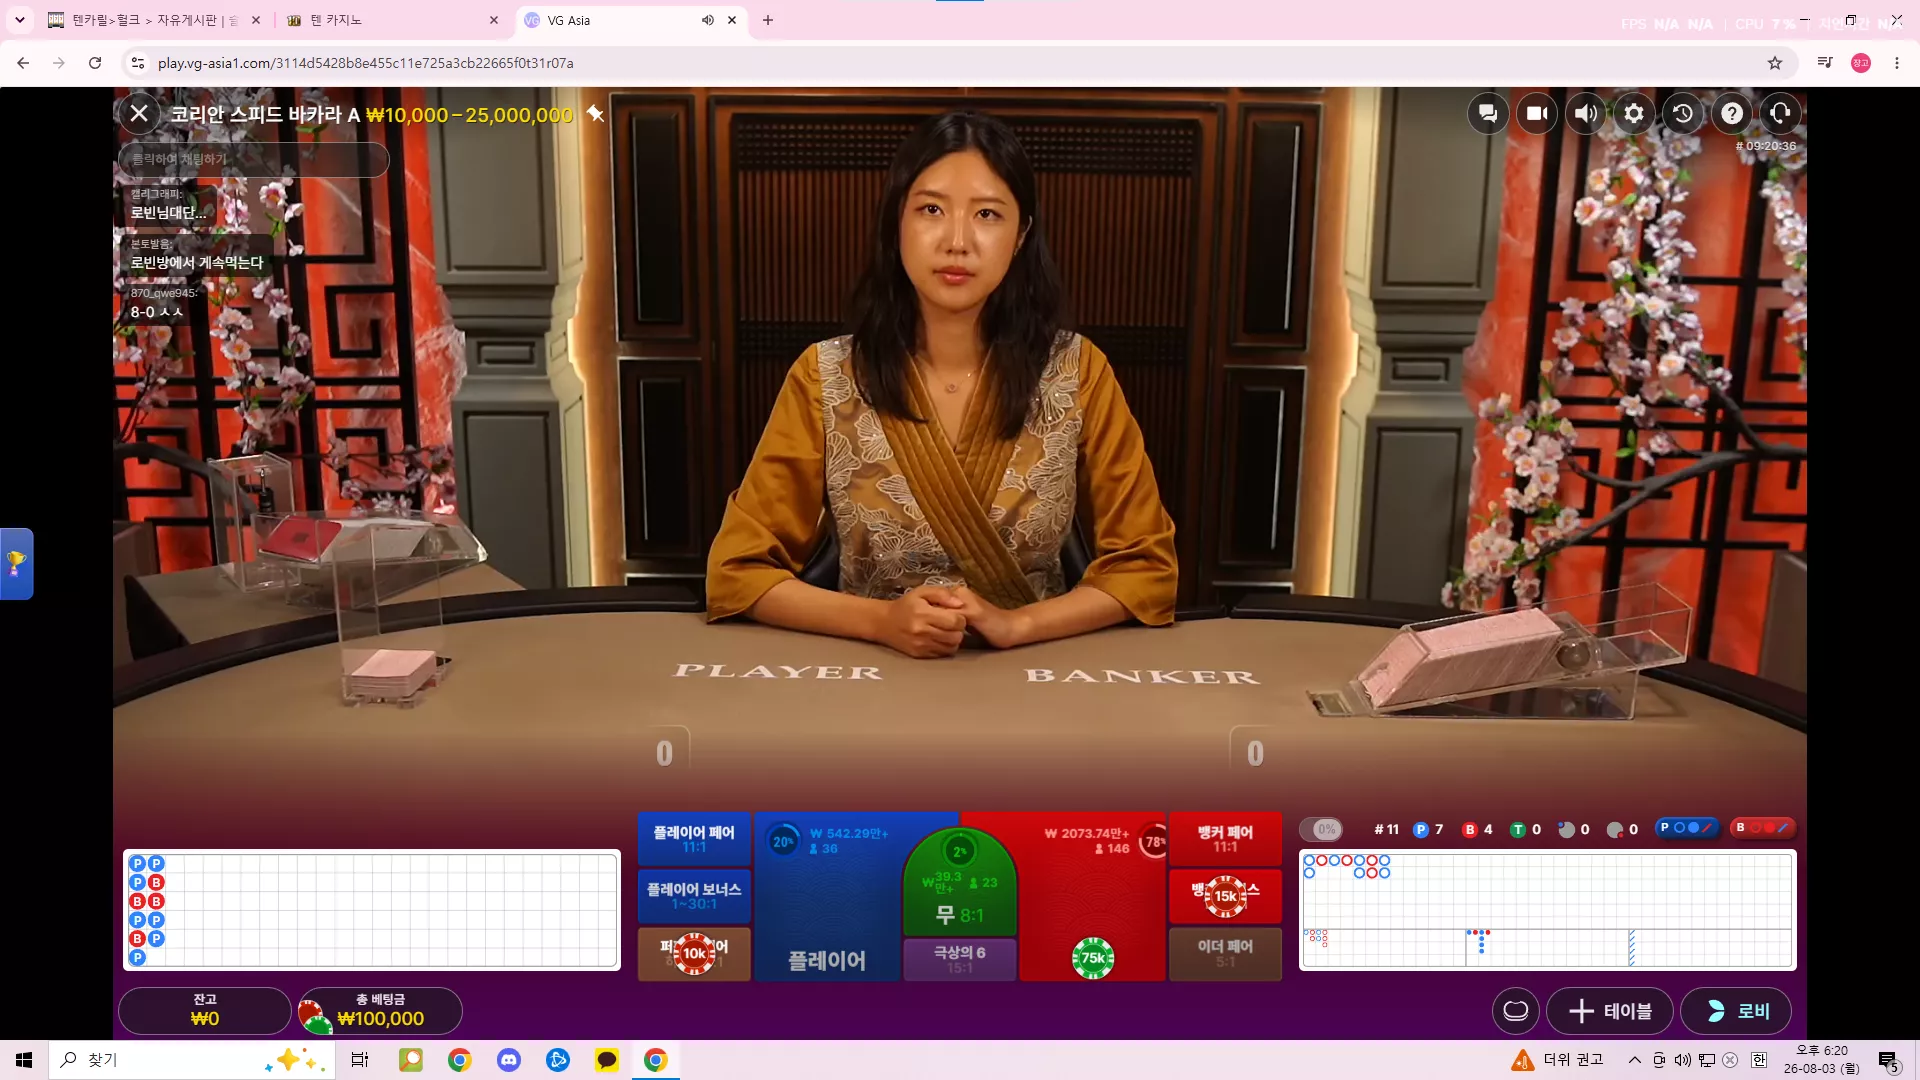Expand the tab search dropdown
Viewport: 1920px width, 1080px height.
(x=19, y=20)
